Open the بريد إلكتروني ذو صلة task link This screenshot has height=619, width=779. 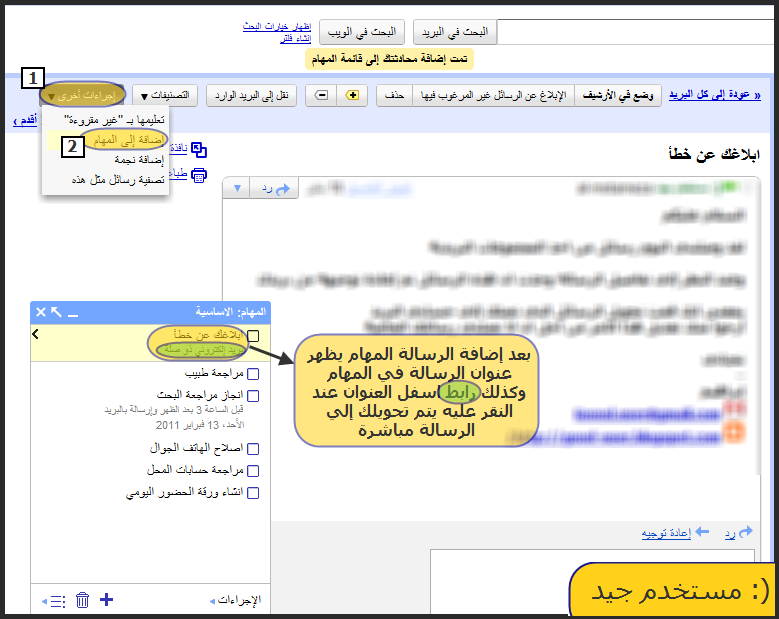point(204,350)
